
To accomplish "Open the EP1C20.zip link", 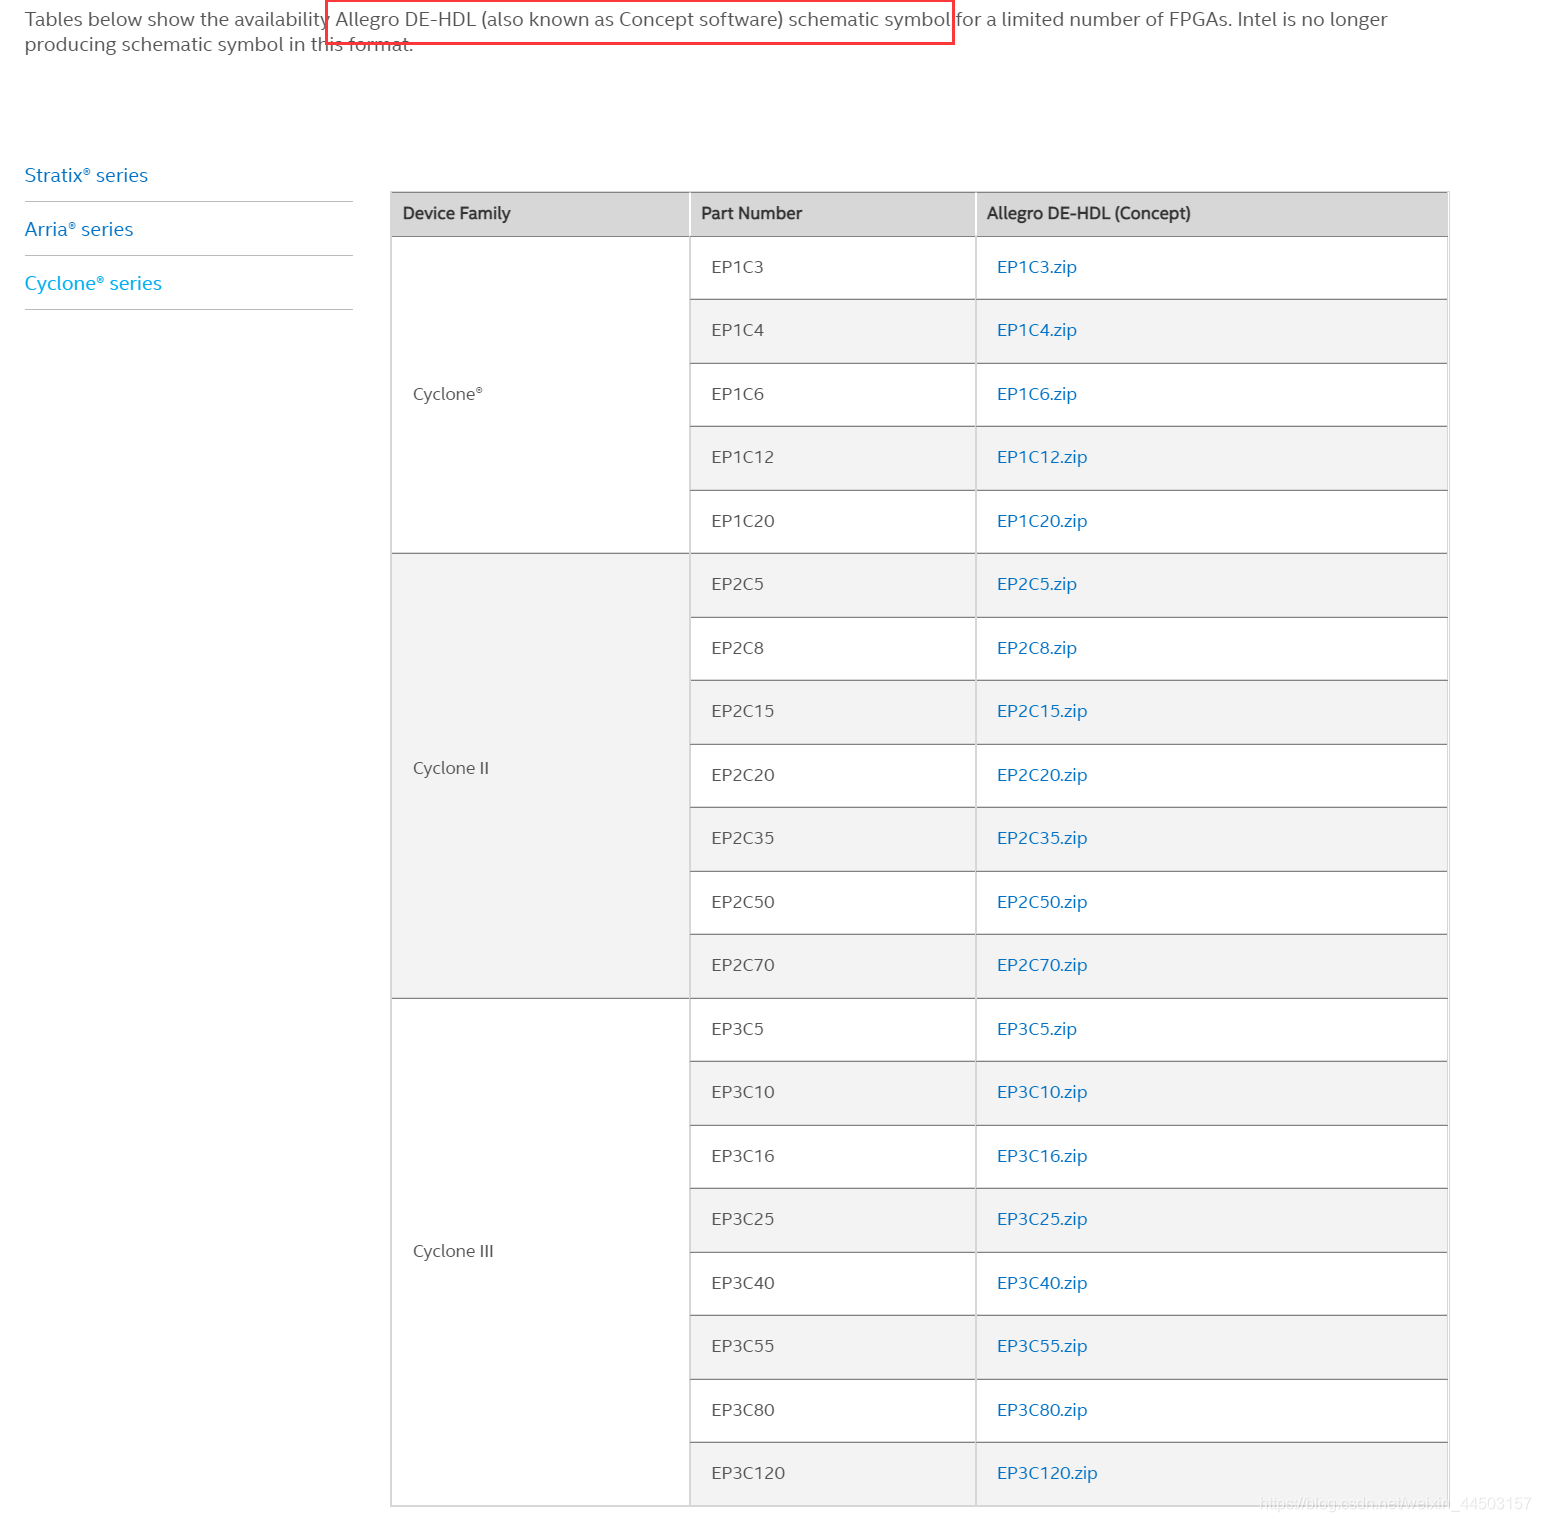I will [1041, 521].
